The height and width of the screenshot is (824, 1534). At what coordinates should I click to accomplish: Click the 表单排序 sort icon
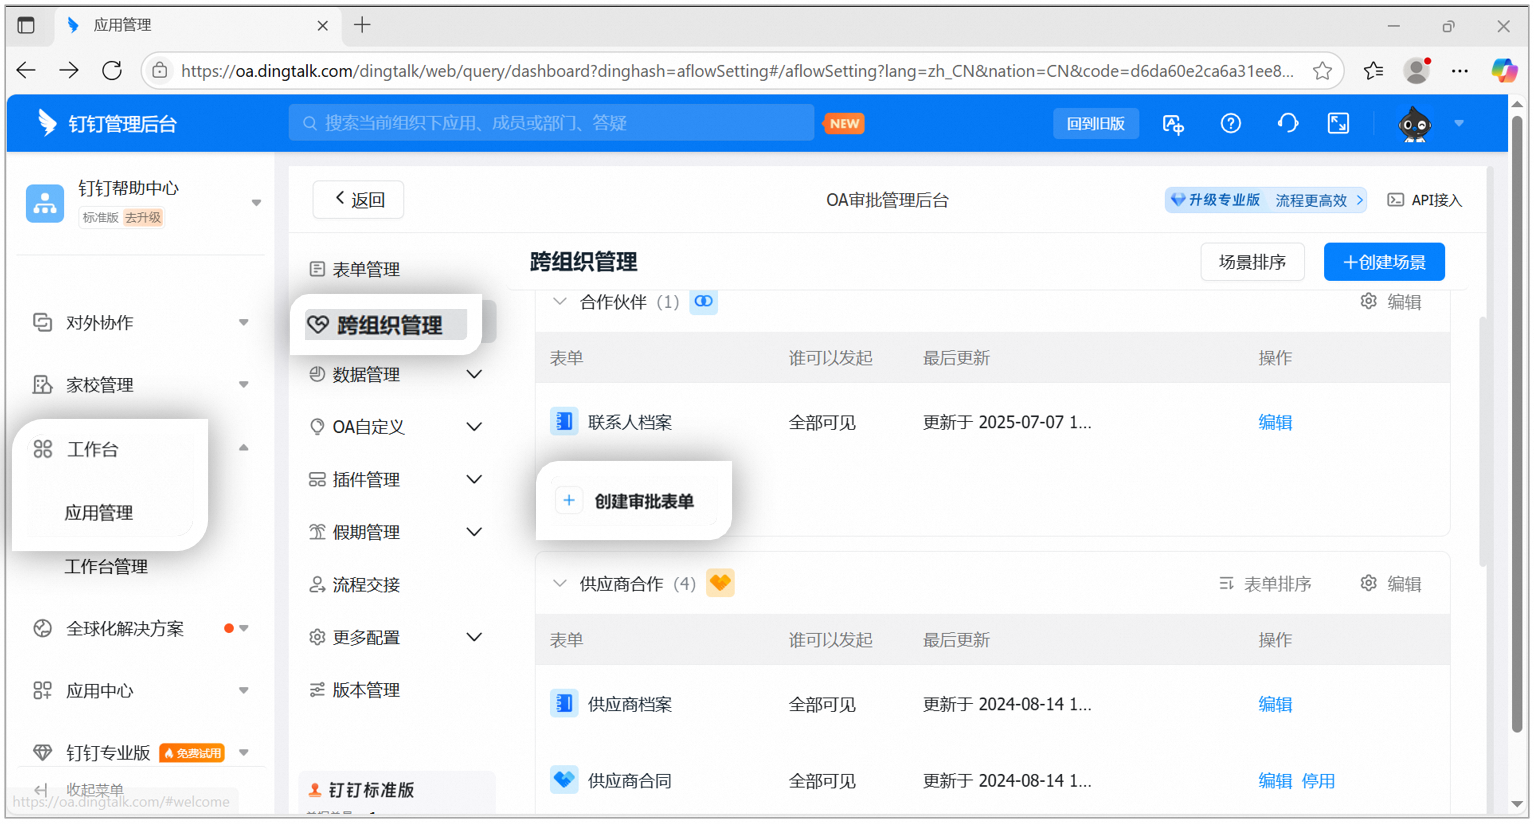1226,583
